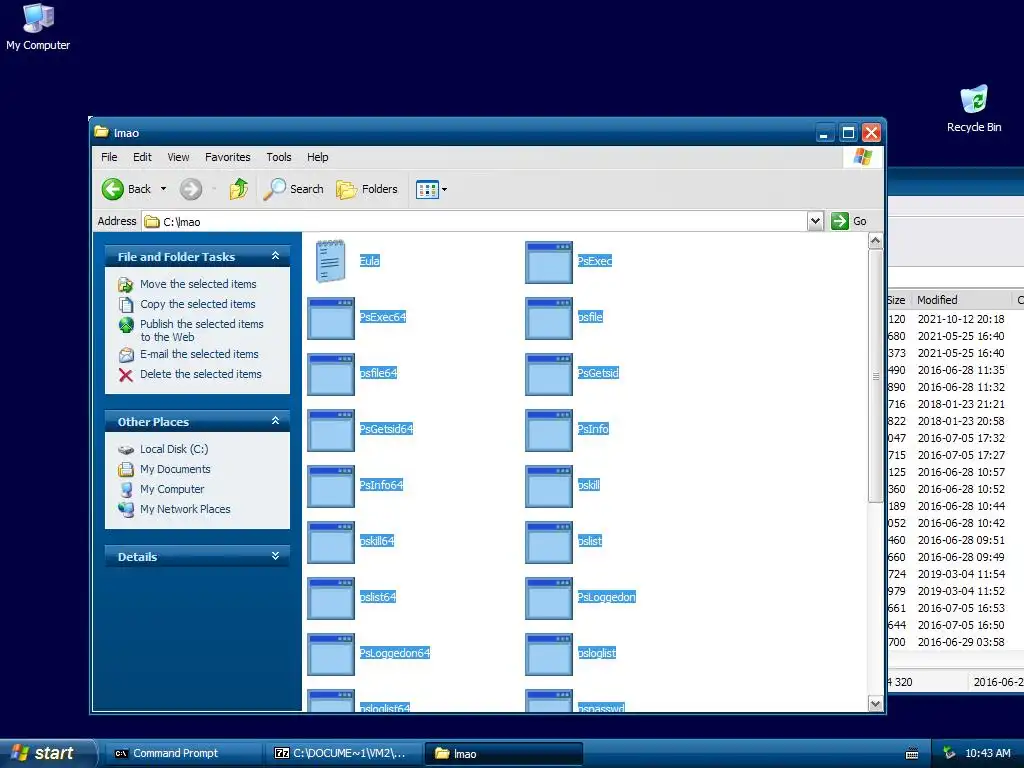Switch to 7-Zip C:\DOCUME~1 taskbar button

(342, 754)
